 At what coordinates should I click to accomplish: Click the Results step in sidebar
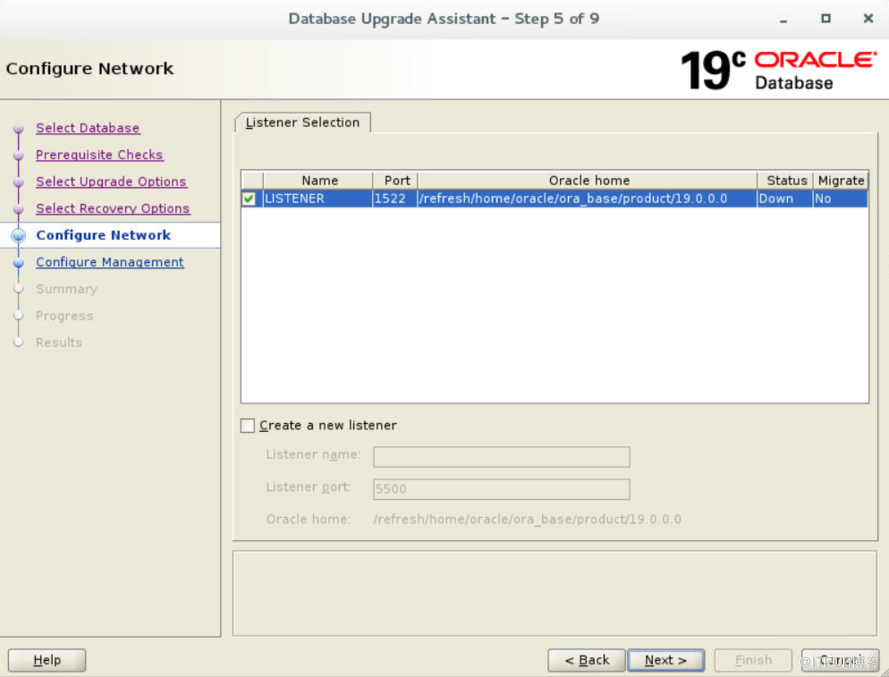59,342
